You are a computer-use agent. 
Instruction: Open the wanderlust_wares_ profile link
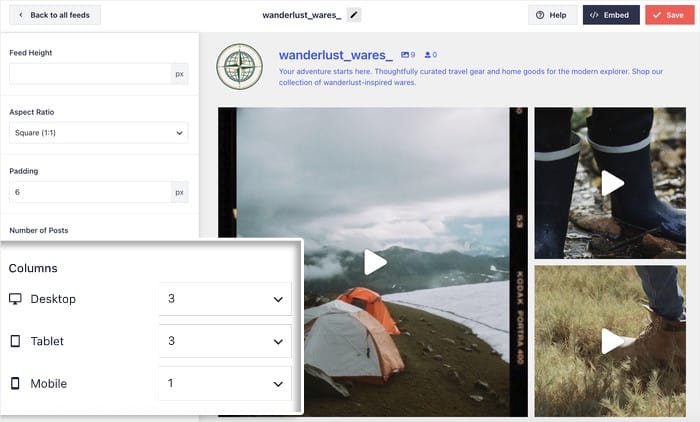click(336, 55)
